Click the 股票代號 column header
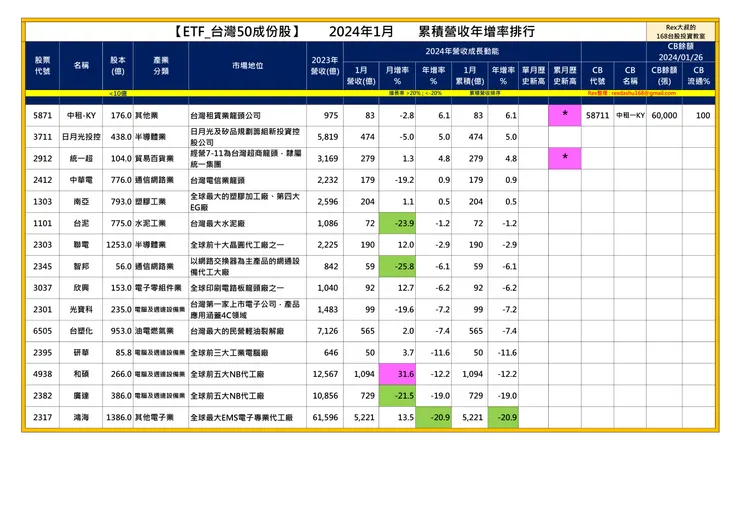The image size is (740, 523). coord(42,66)
